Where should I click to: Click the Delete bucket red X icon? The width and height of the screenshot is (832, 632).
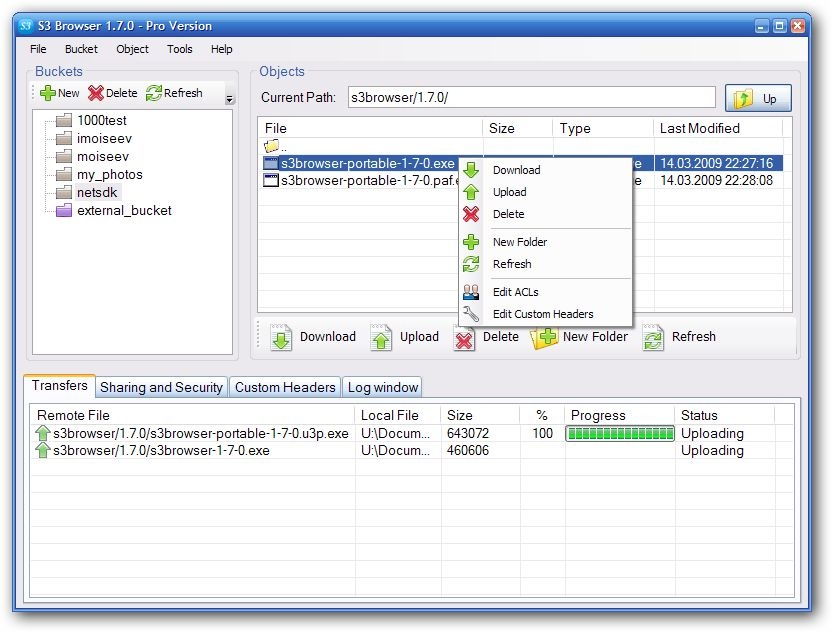[96, 93]
